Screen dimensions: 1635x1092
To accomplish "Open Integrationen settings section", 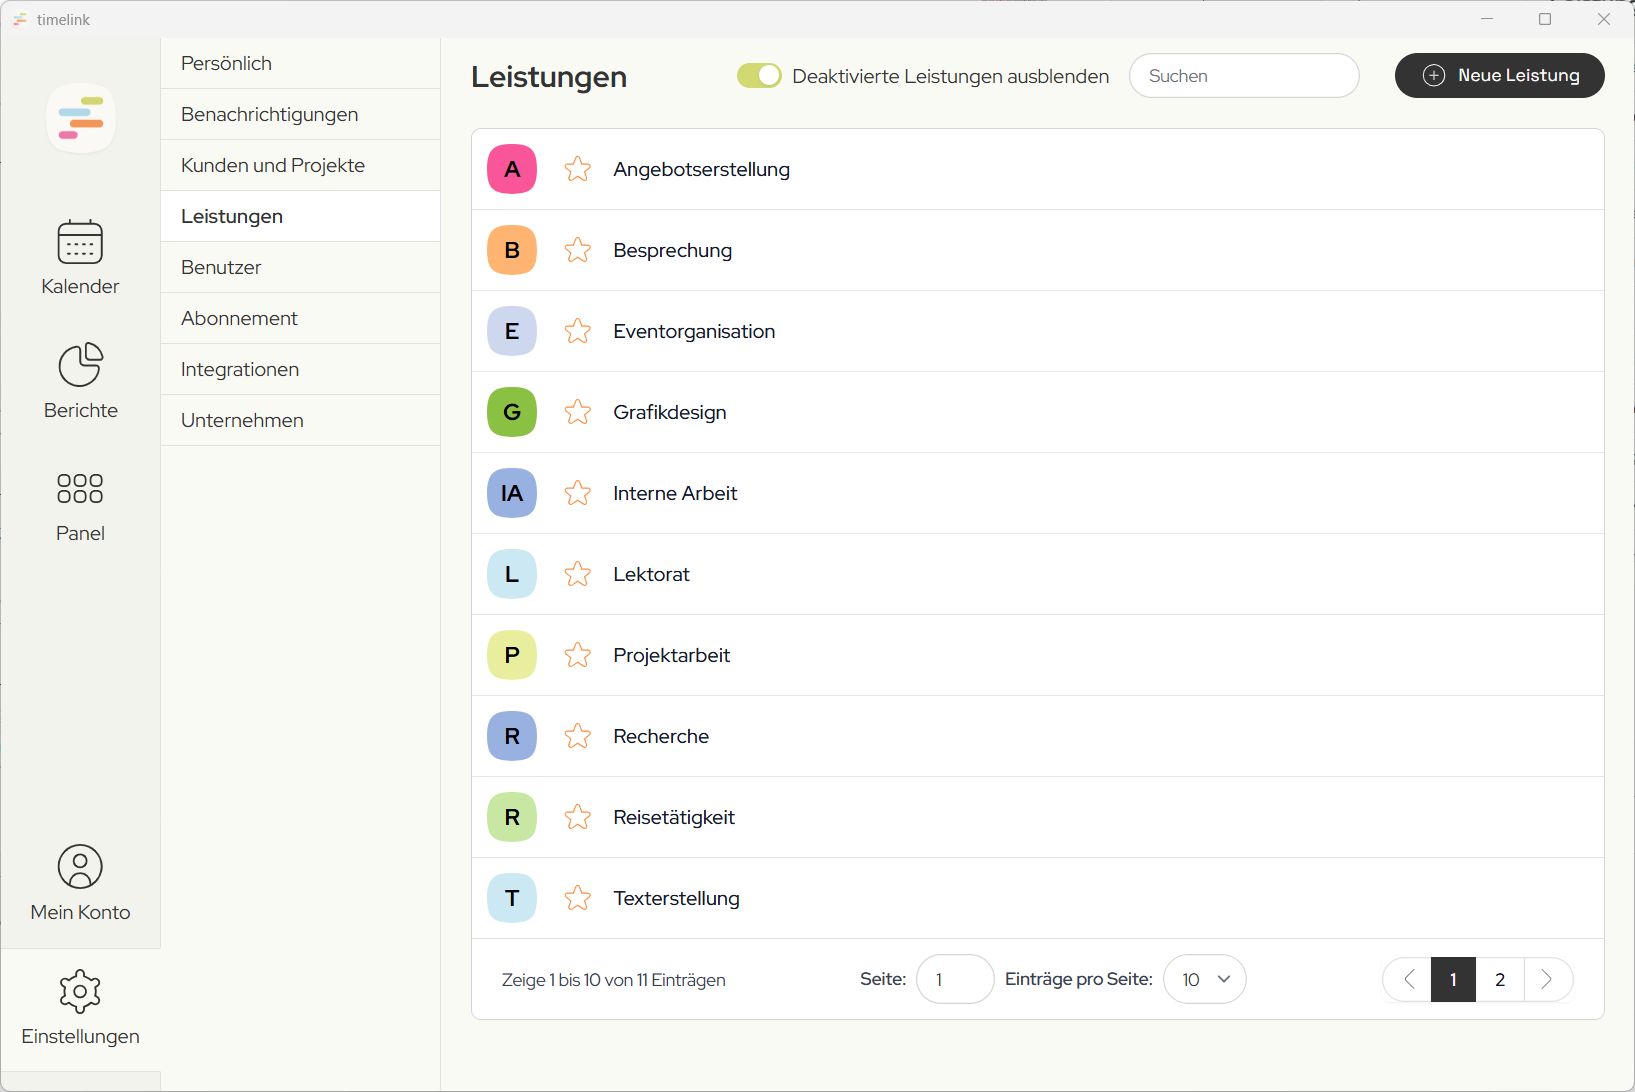I will click(x=300, y=370).
